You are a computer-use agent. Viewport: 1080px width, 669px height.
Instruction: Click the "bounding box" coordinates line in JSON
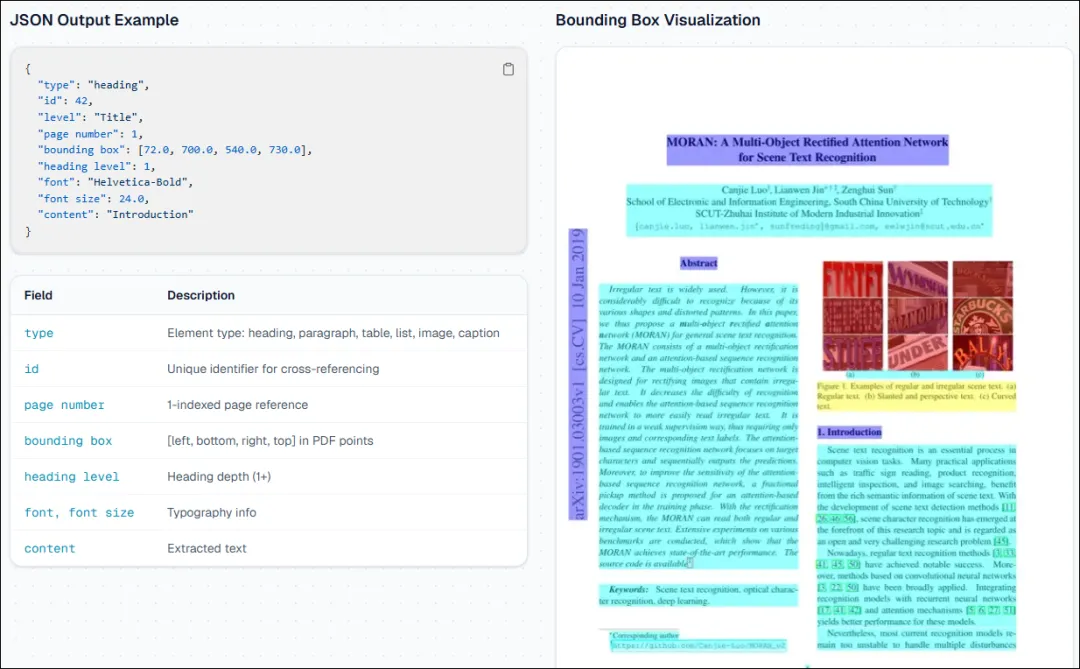(x=175, y=150)
